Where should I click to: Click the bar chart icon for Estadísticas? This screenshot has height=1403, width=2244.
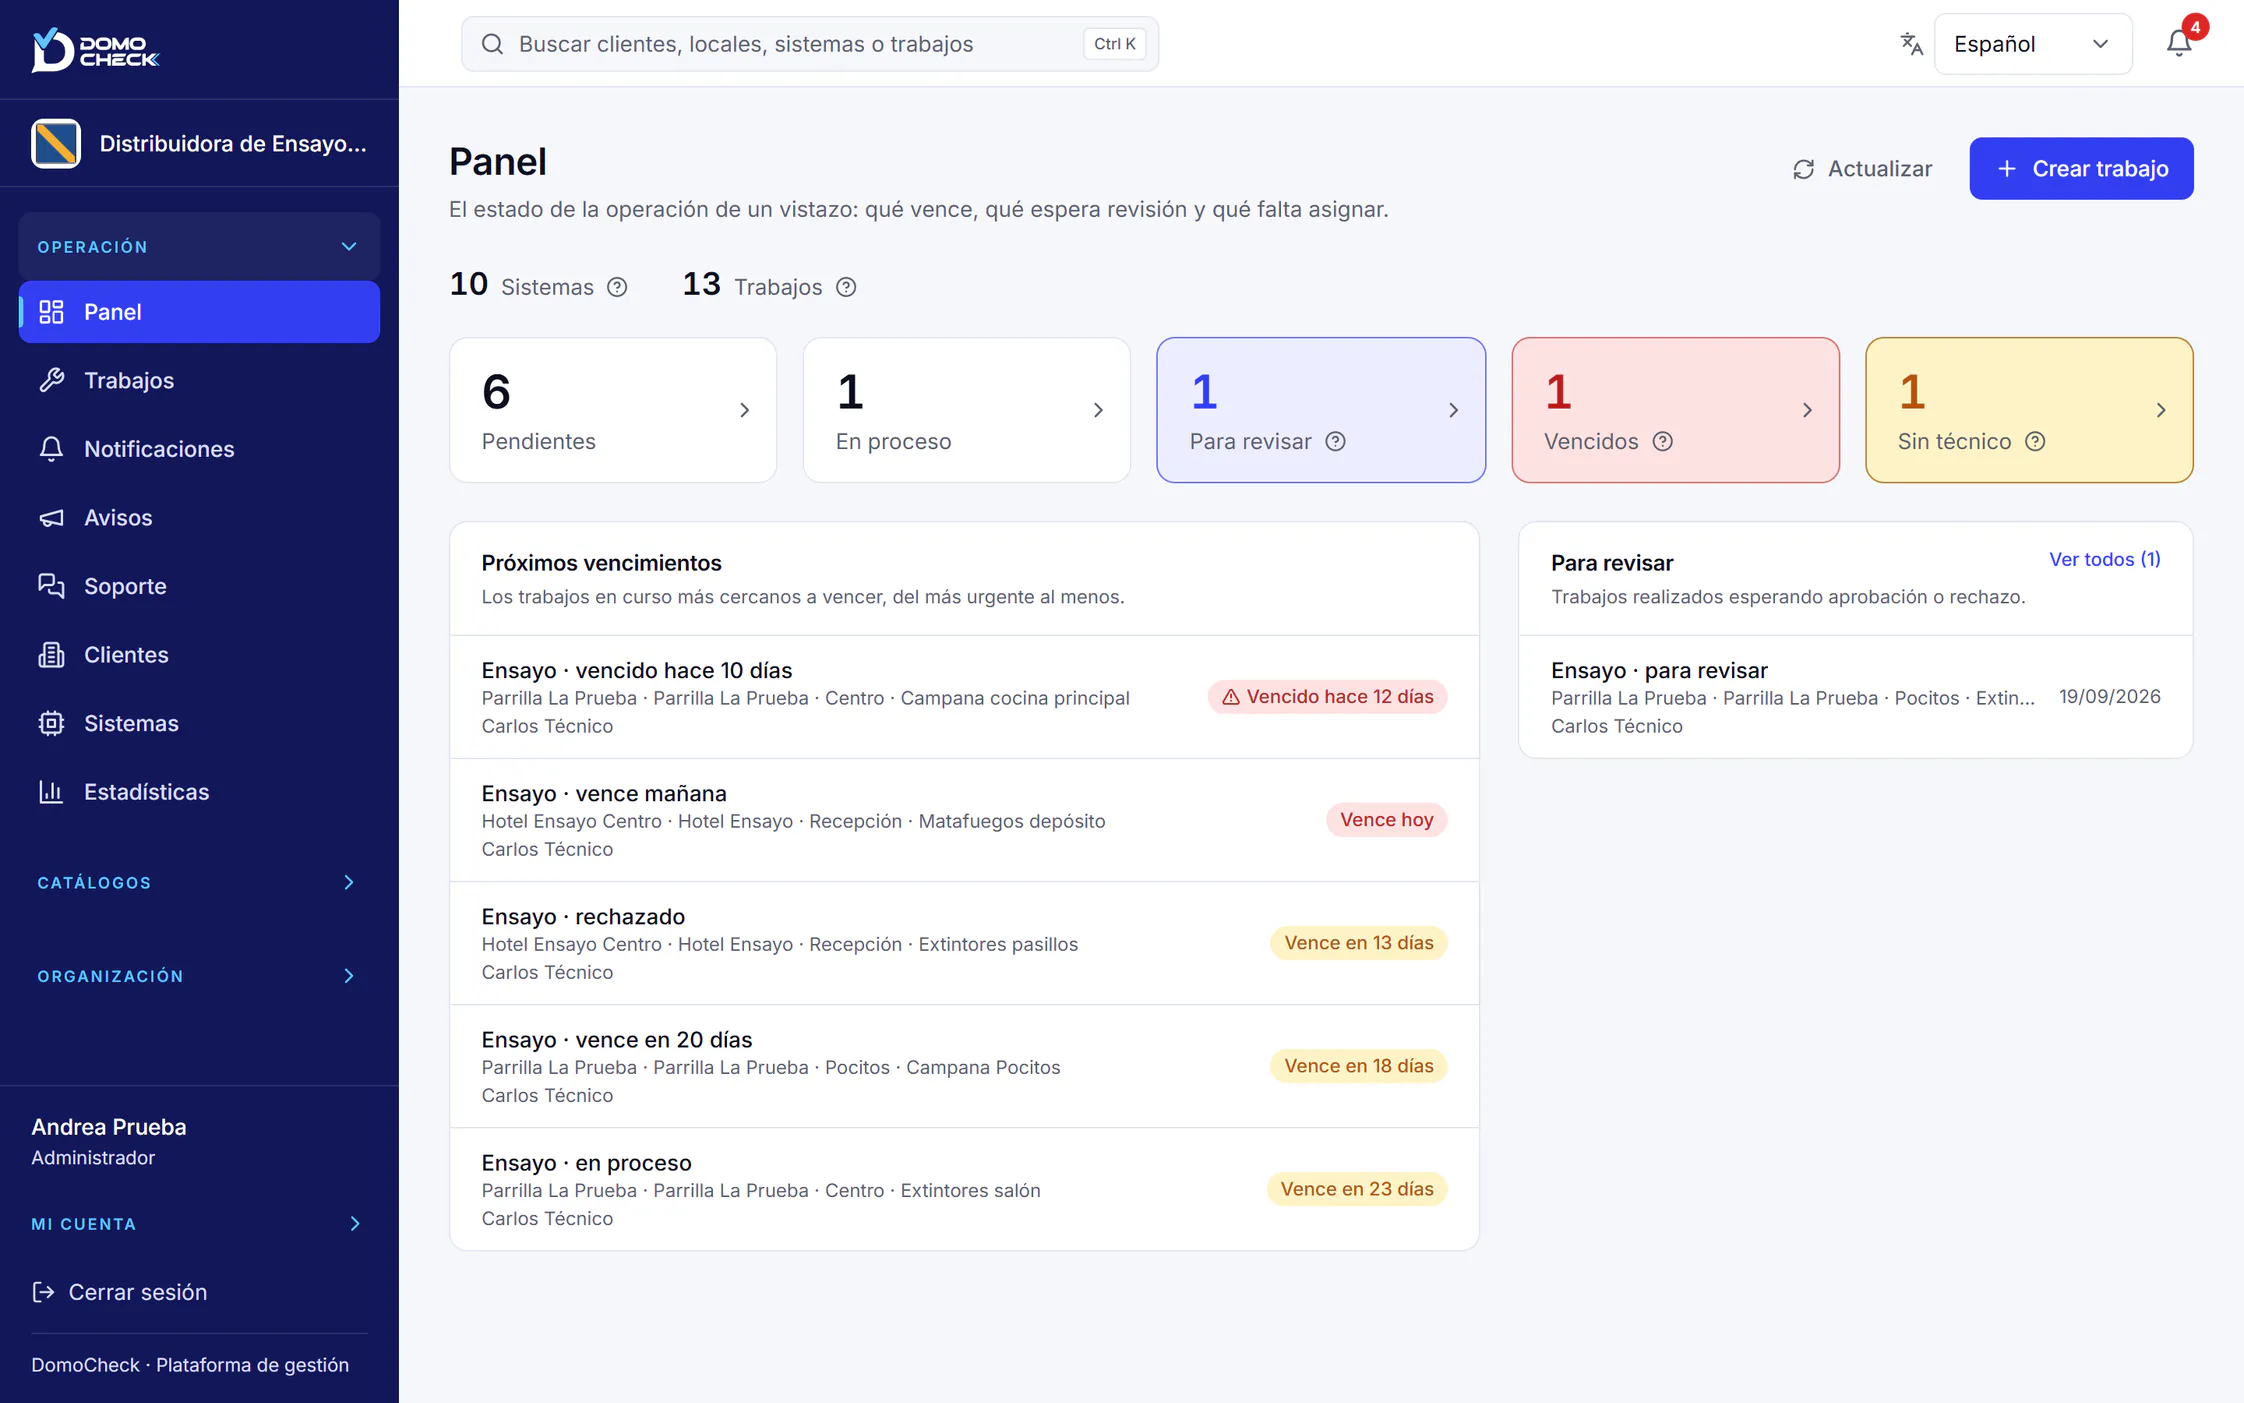51,792
